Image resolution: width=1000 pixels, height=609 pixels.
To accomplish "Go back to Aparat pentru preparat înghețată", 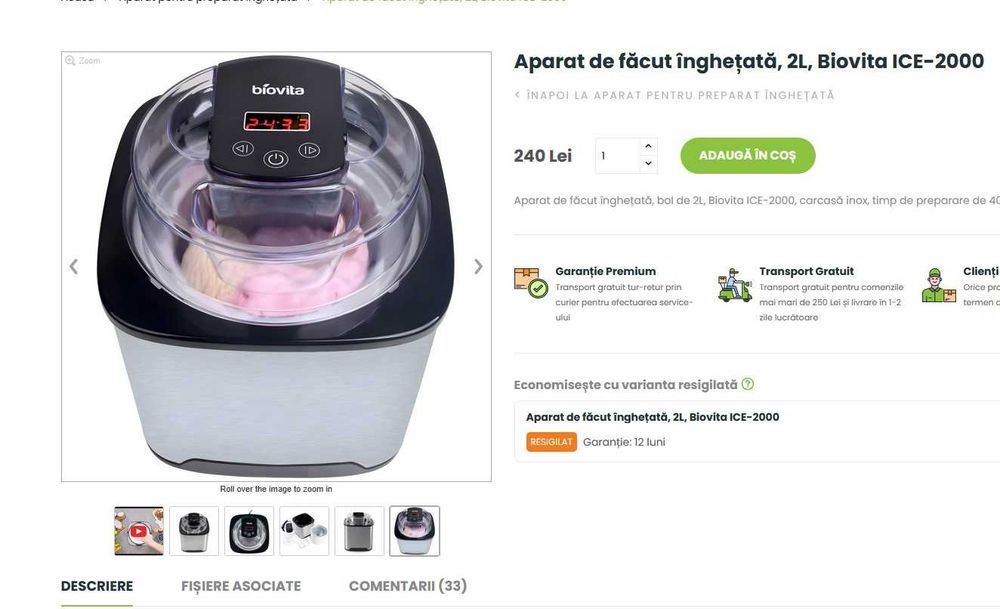I will coord(674,95).
